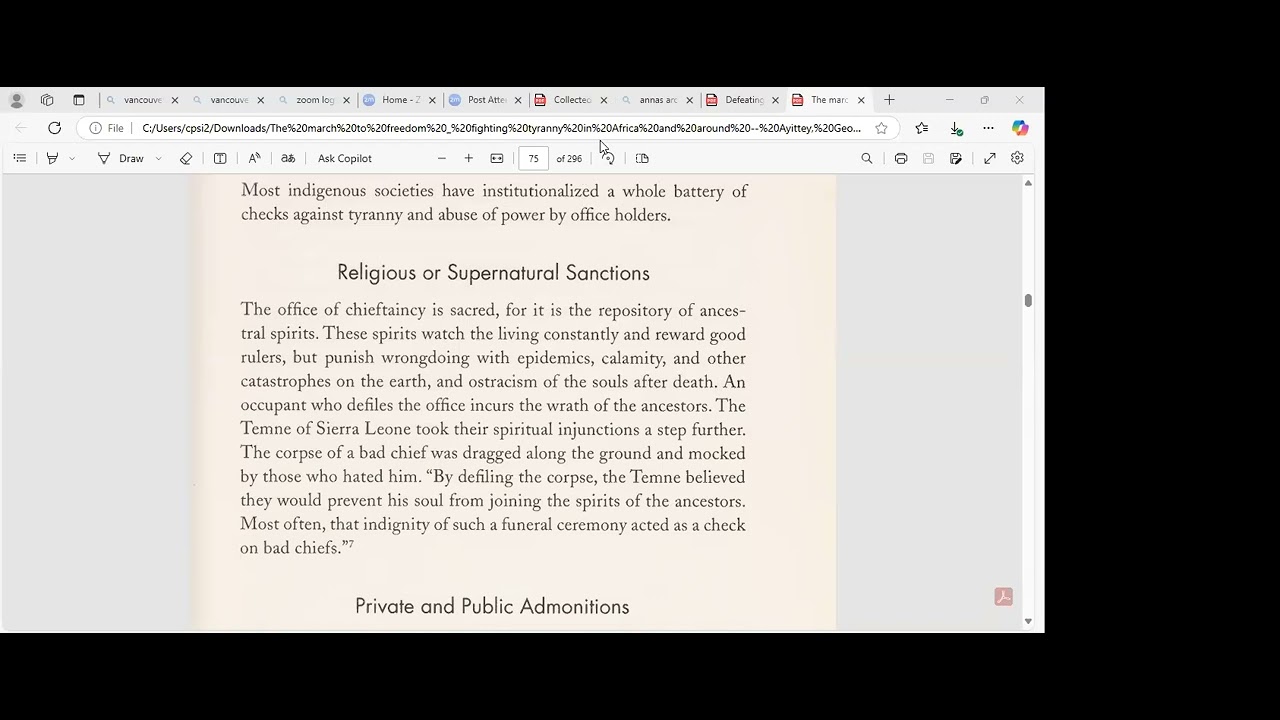Close the 'Home - Z' tab
1280x720 pixels.
coord(432,100)
